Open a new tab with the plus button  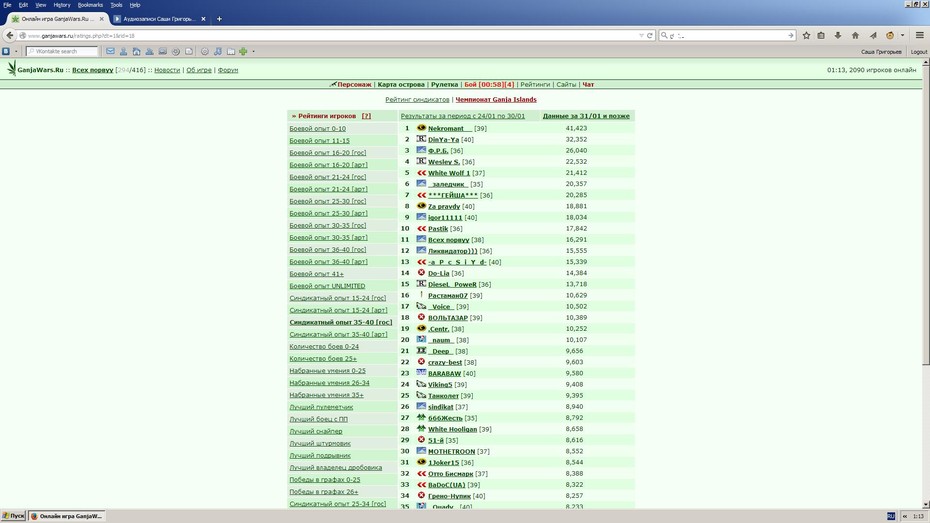[x=219, y=19]
